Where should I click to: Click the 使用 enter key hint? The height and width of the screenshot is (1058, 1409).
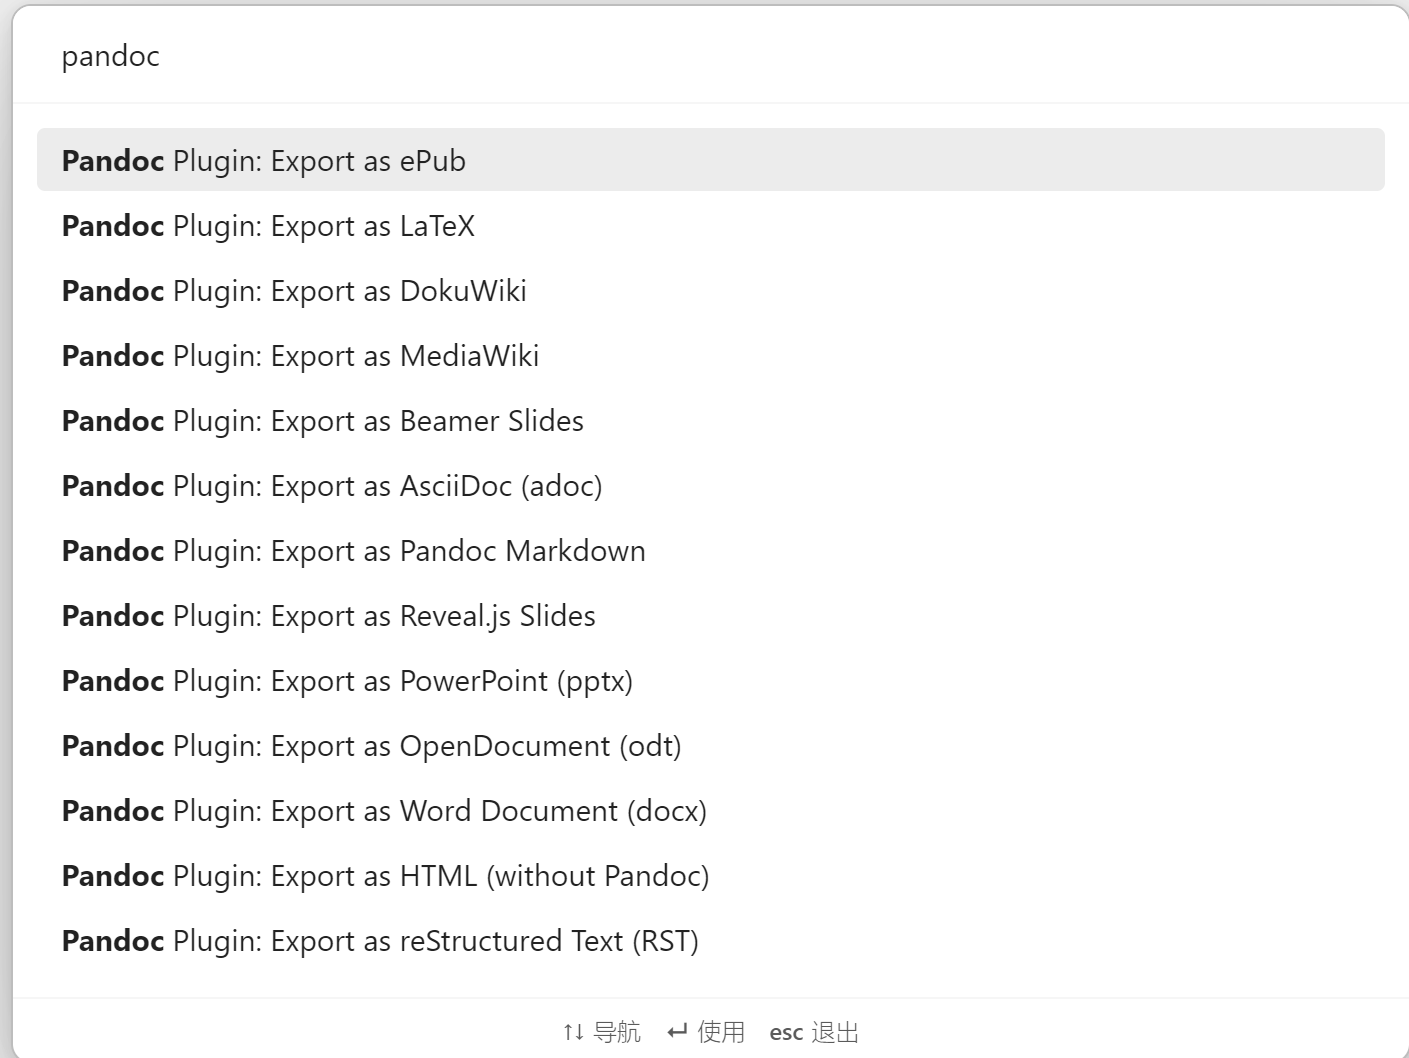706,1031
